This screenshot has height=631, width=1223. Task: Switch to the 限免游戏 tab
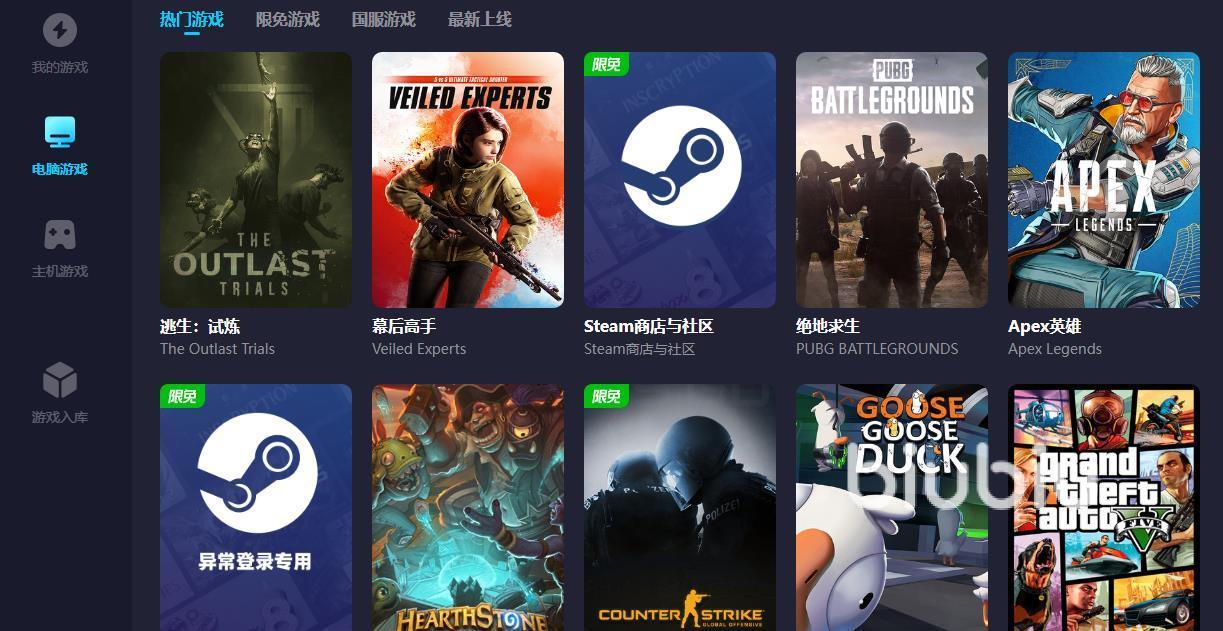pyautogui.click(x=288, y=19)
